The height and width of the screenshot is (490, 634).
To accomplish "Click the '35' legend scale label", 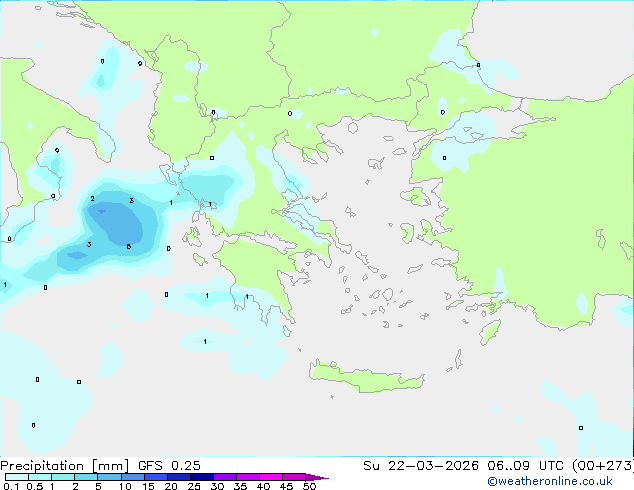I will coord(240,486).
